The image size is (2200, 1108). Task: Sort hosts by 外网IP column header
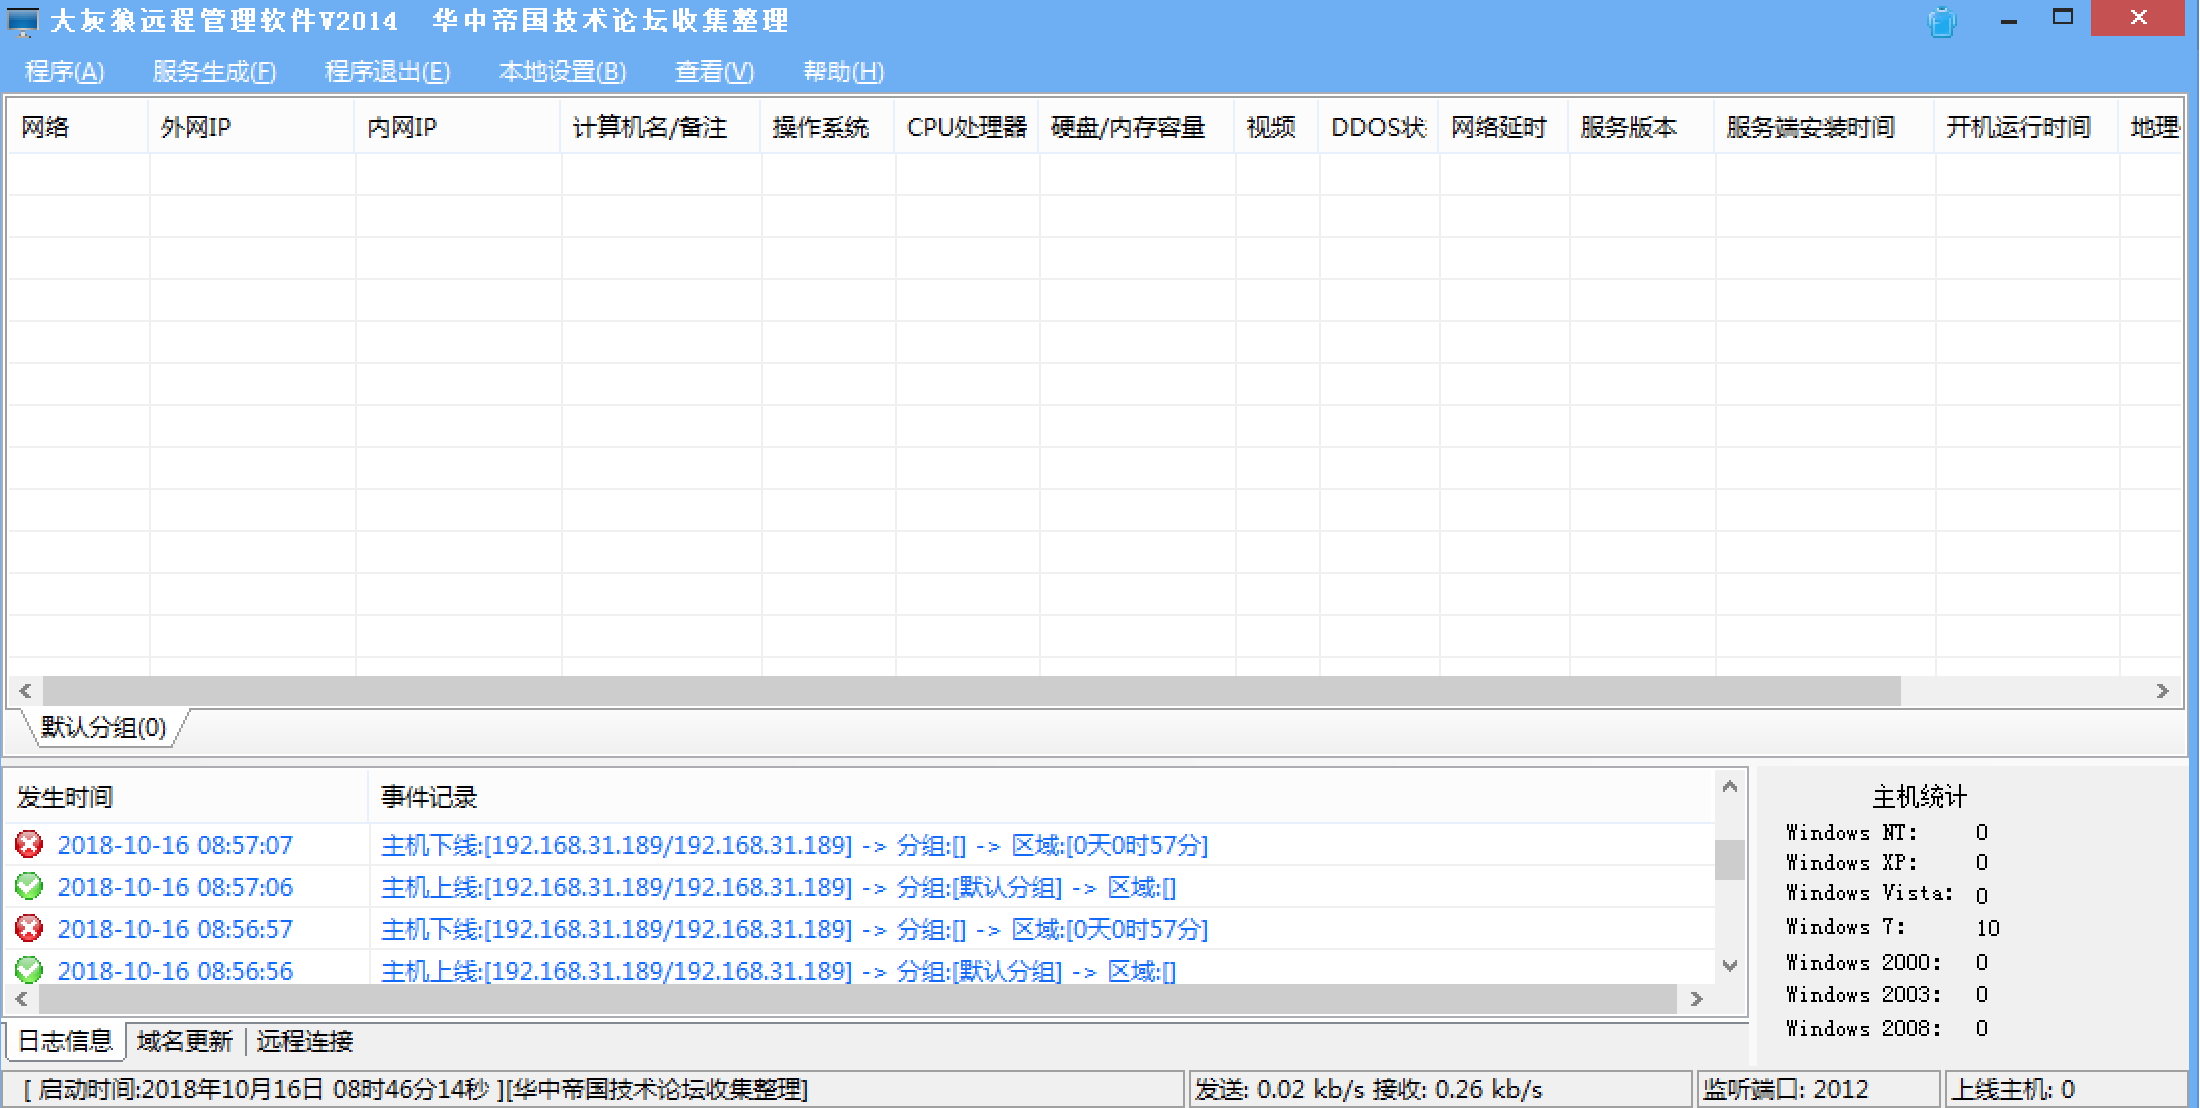(196, 127)
